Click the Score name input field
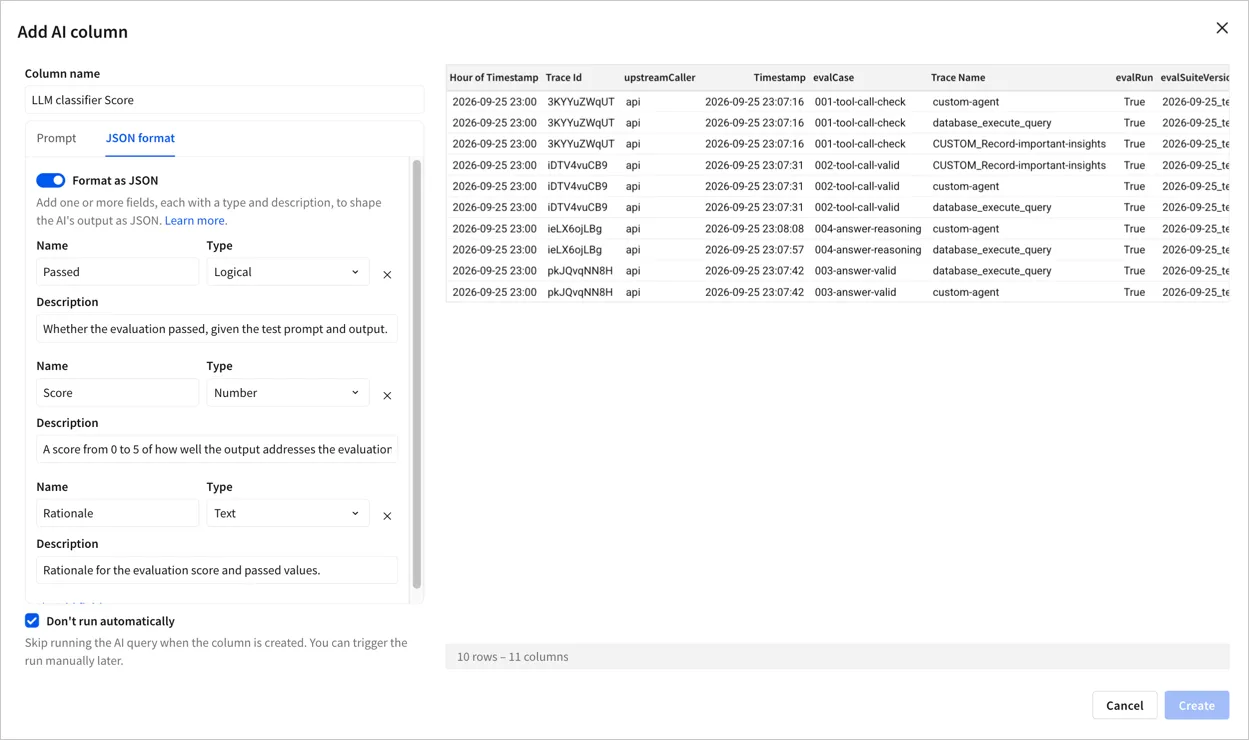Image resolution: width=1249 pixels, height=740 pixels. pos(118,393)
